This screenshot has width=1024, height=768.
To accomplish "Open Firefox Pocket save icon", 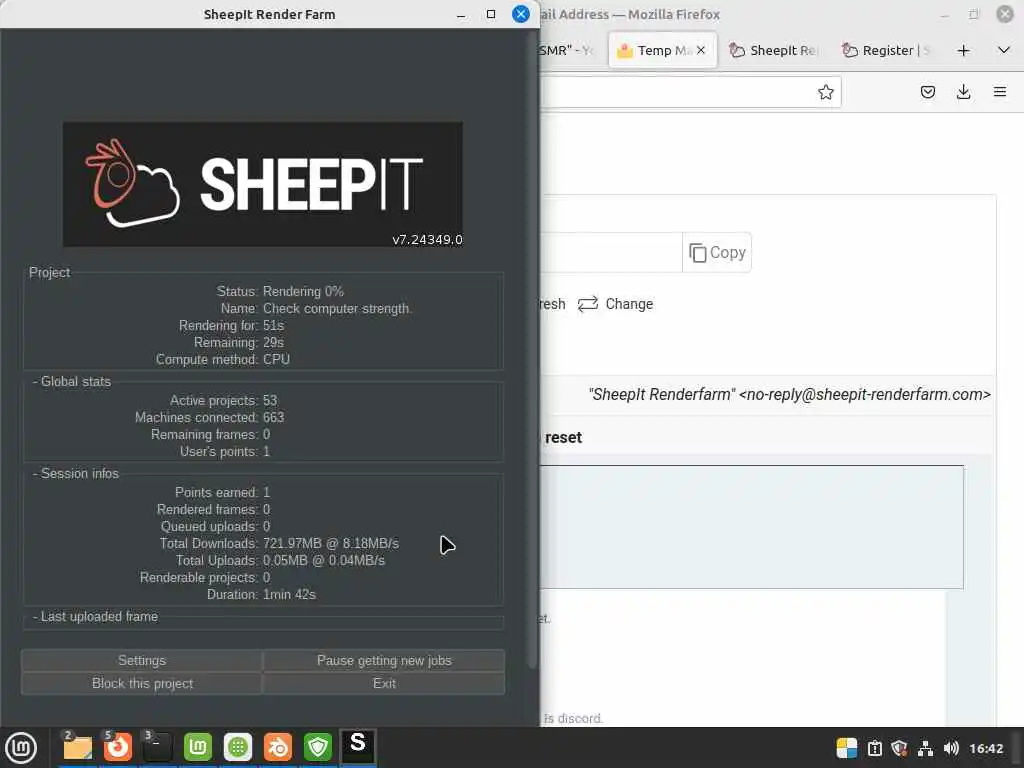I will [x=928, y=92].
